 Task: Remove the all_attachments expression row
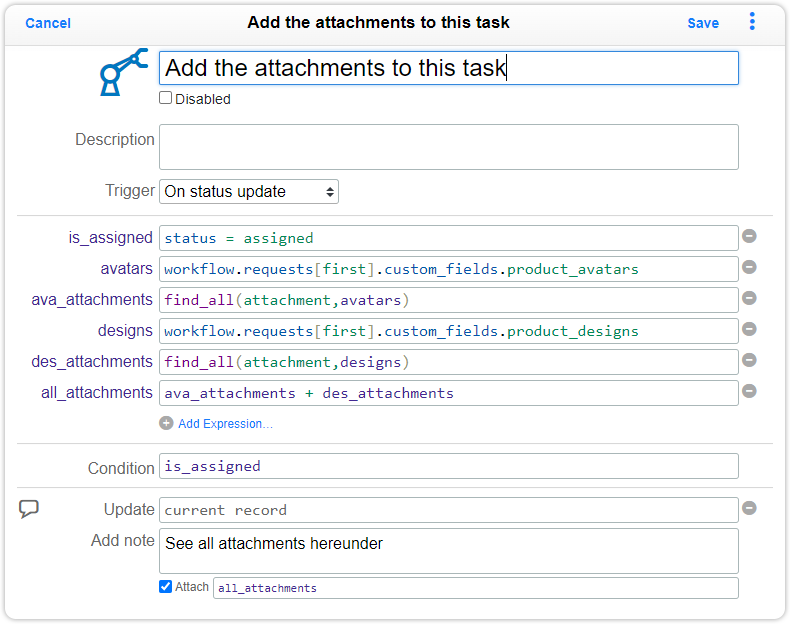(x=749, y=391)
